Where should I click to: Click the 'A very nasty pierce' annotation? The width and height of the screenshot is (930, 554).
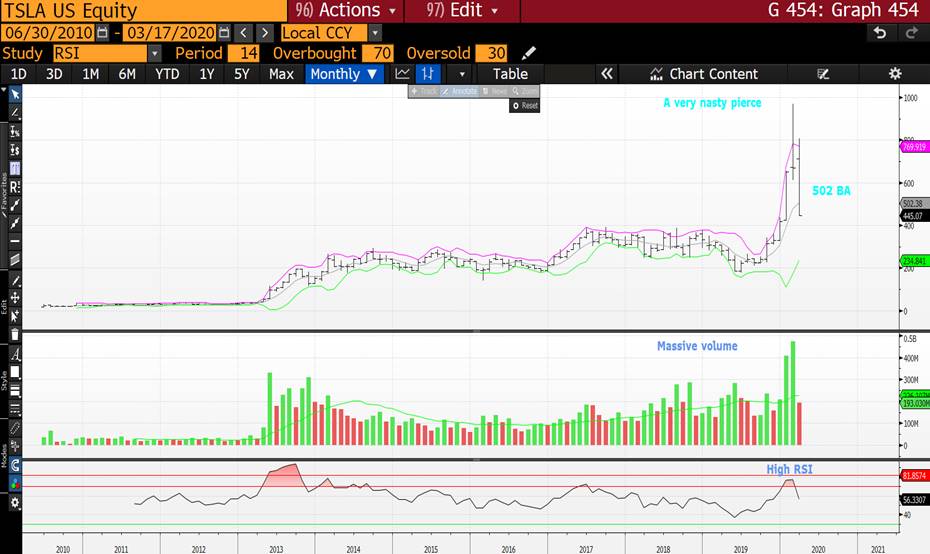pyautogui.click(x=712, y=103)
